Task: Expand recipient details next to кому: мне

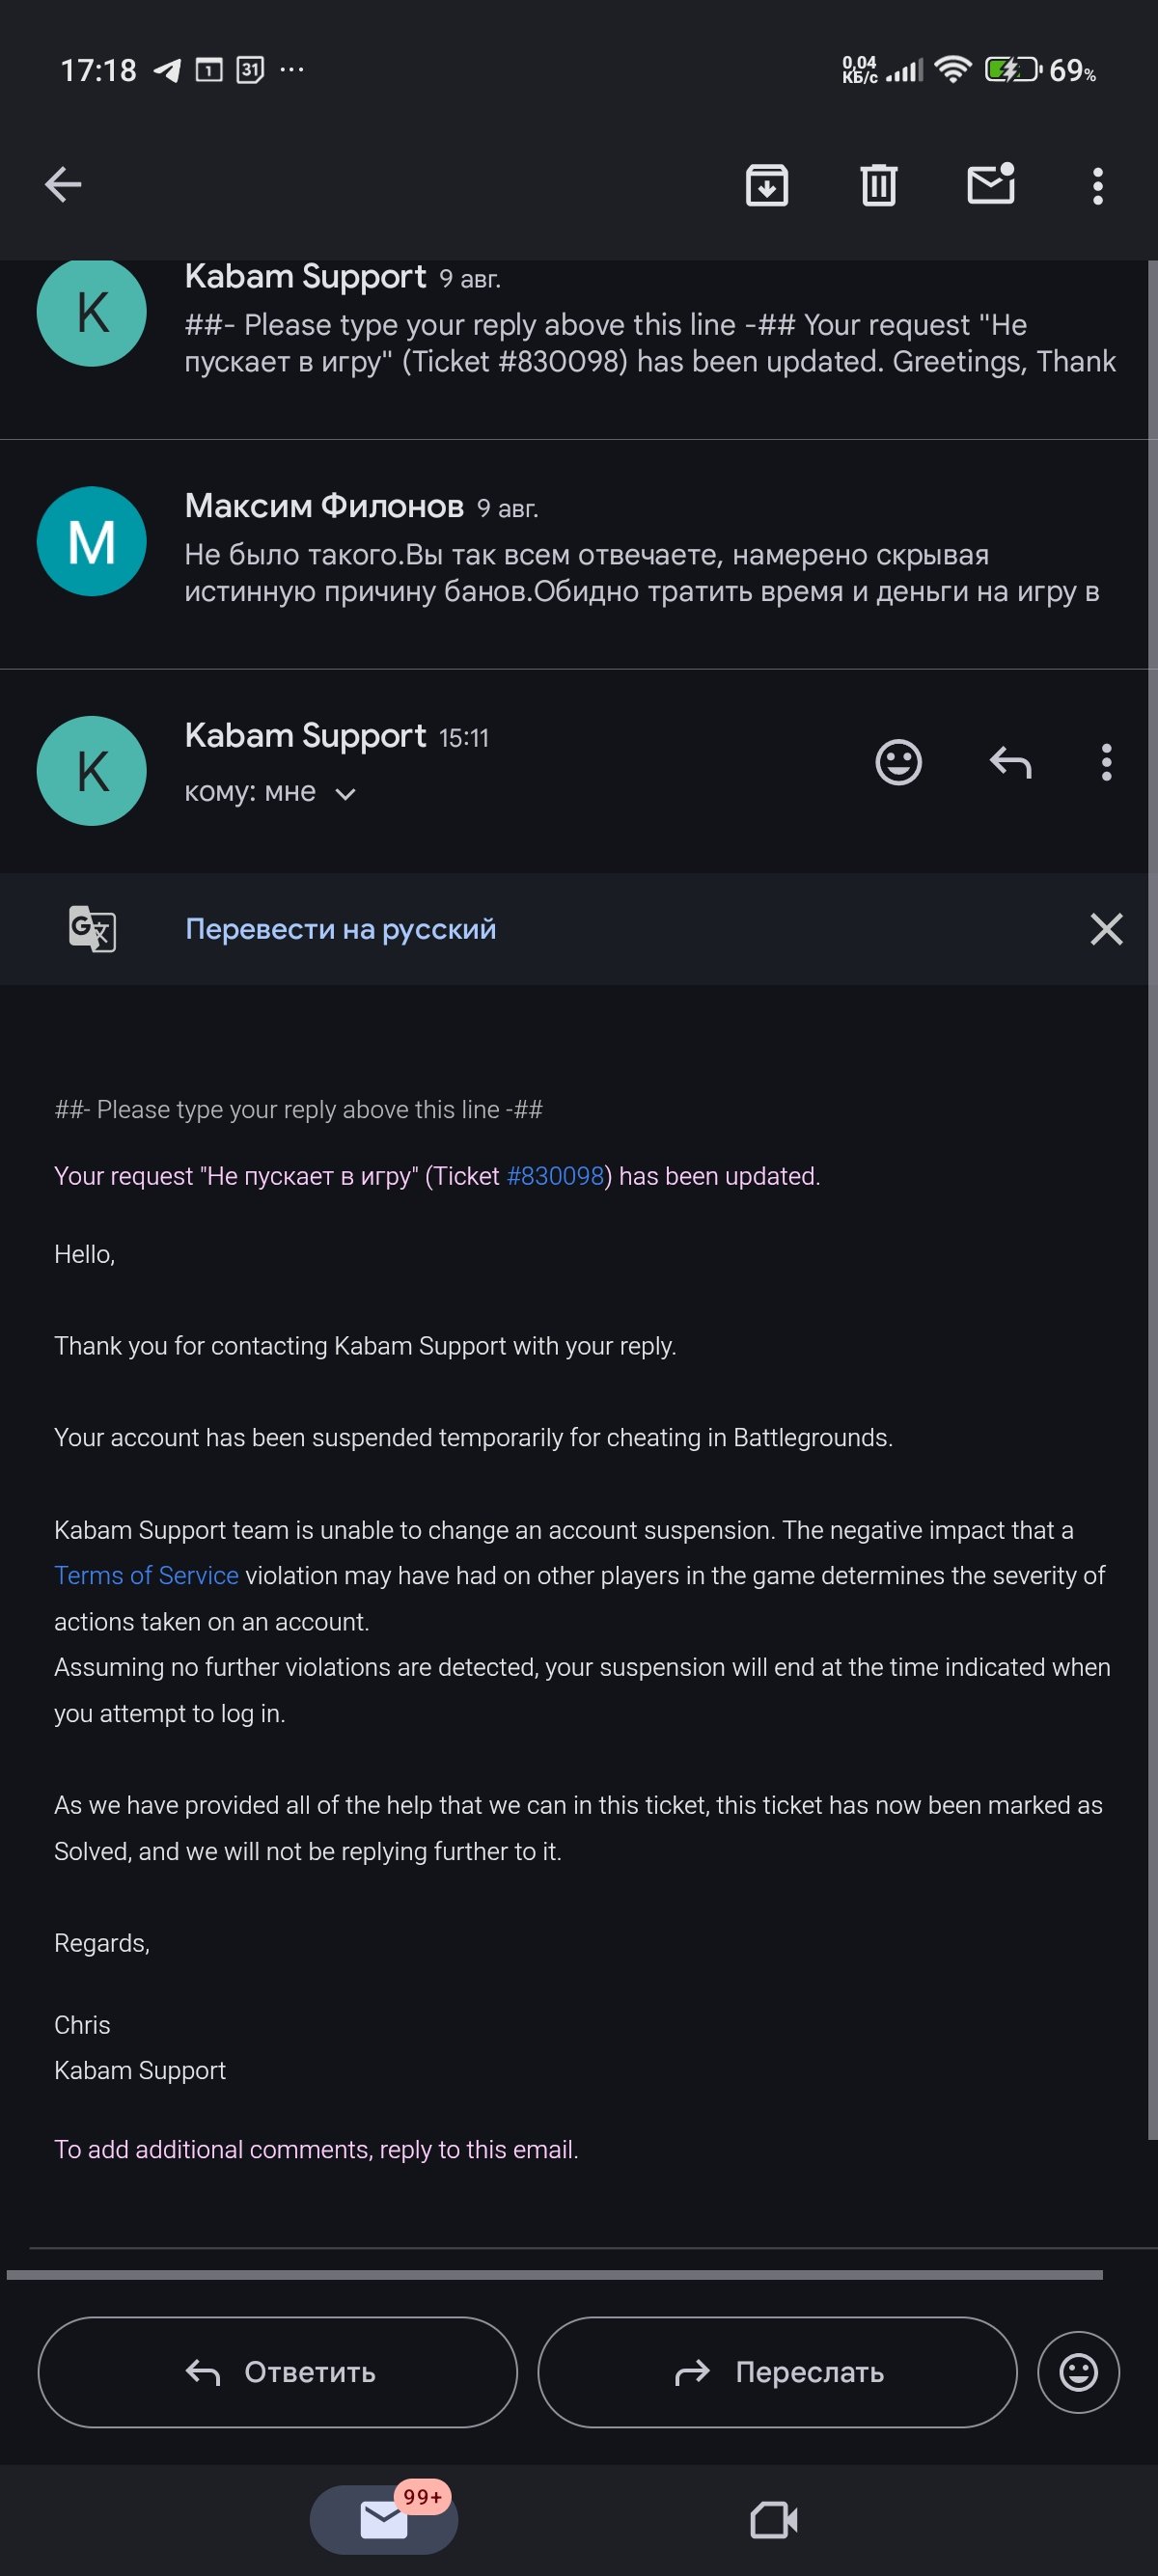Action: 345,794
